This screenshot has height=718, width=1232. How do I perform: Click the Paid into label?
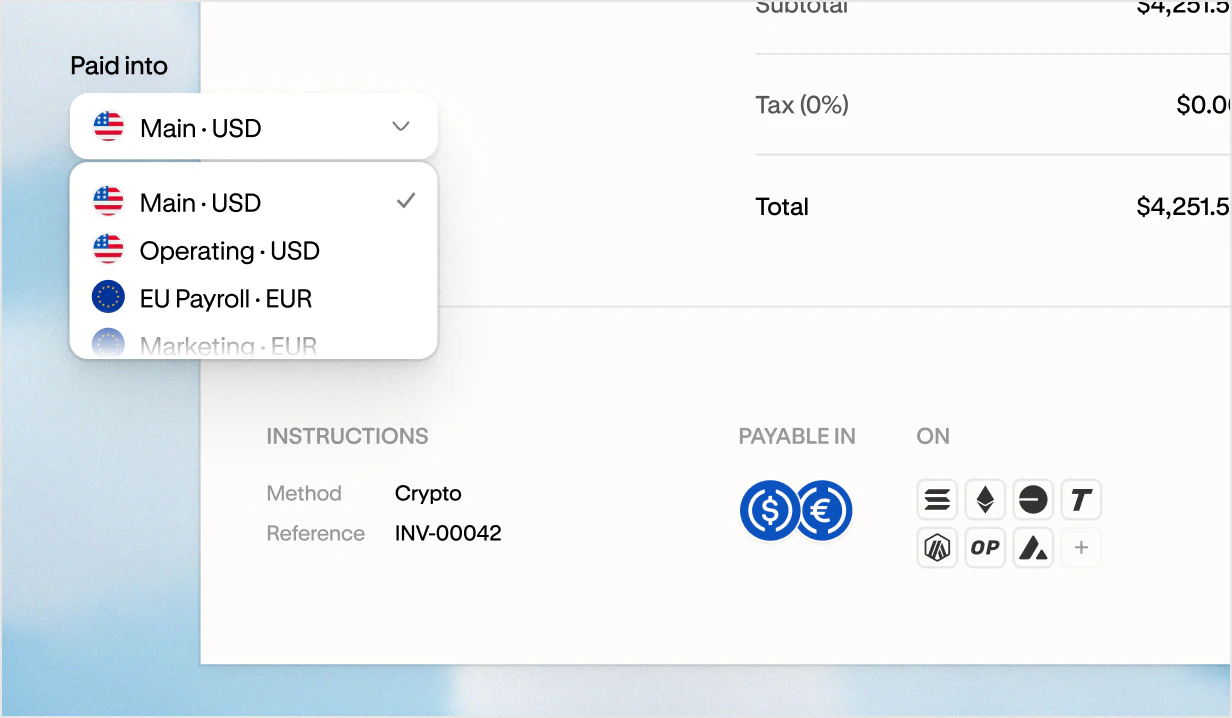coord(119,66)
